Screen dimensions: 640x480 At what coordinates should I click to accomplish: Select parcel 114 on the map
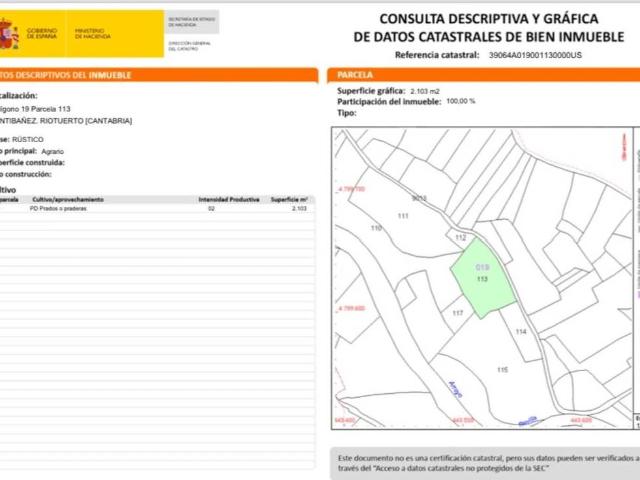coord(520,331)
